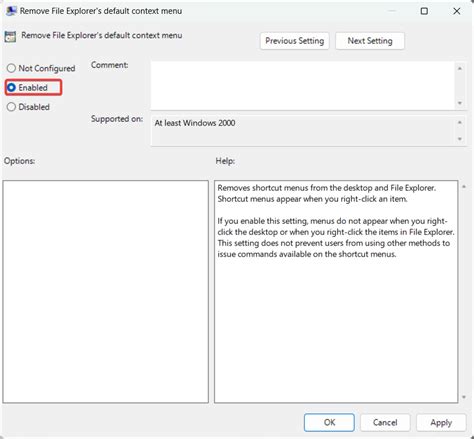The height and width of the screenshot is (439, 474).
Task: Click the 'Remove File Explorer's default context menu' heading
Action: (x=102, y=35)
